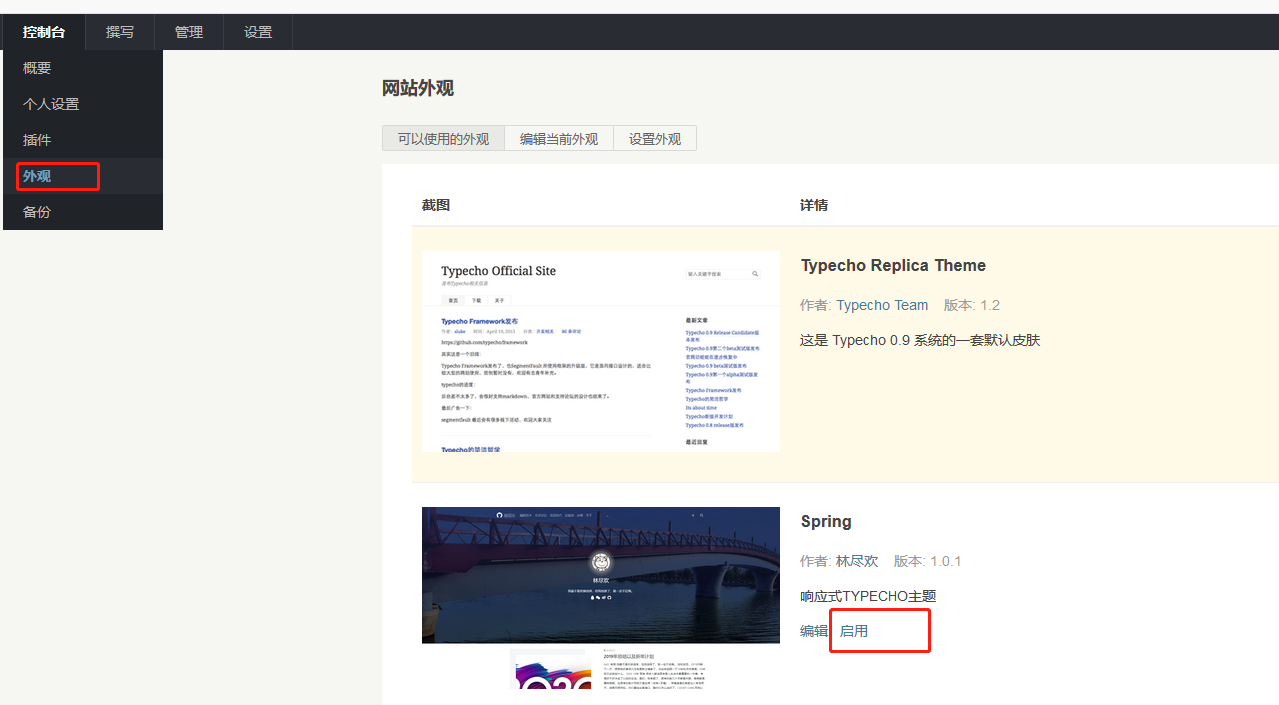
Task: Open the 设置 top menu
Action: pos(258,32)
